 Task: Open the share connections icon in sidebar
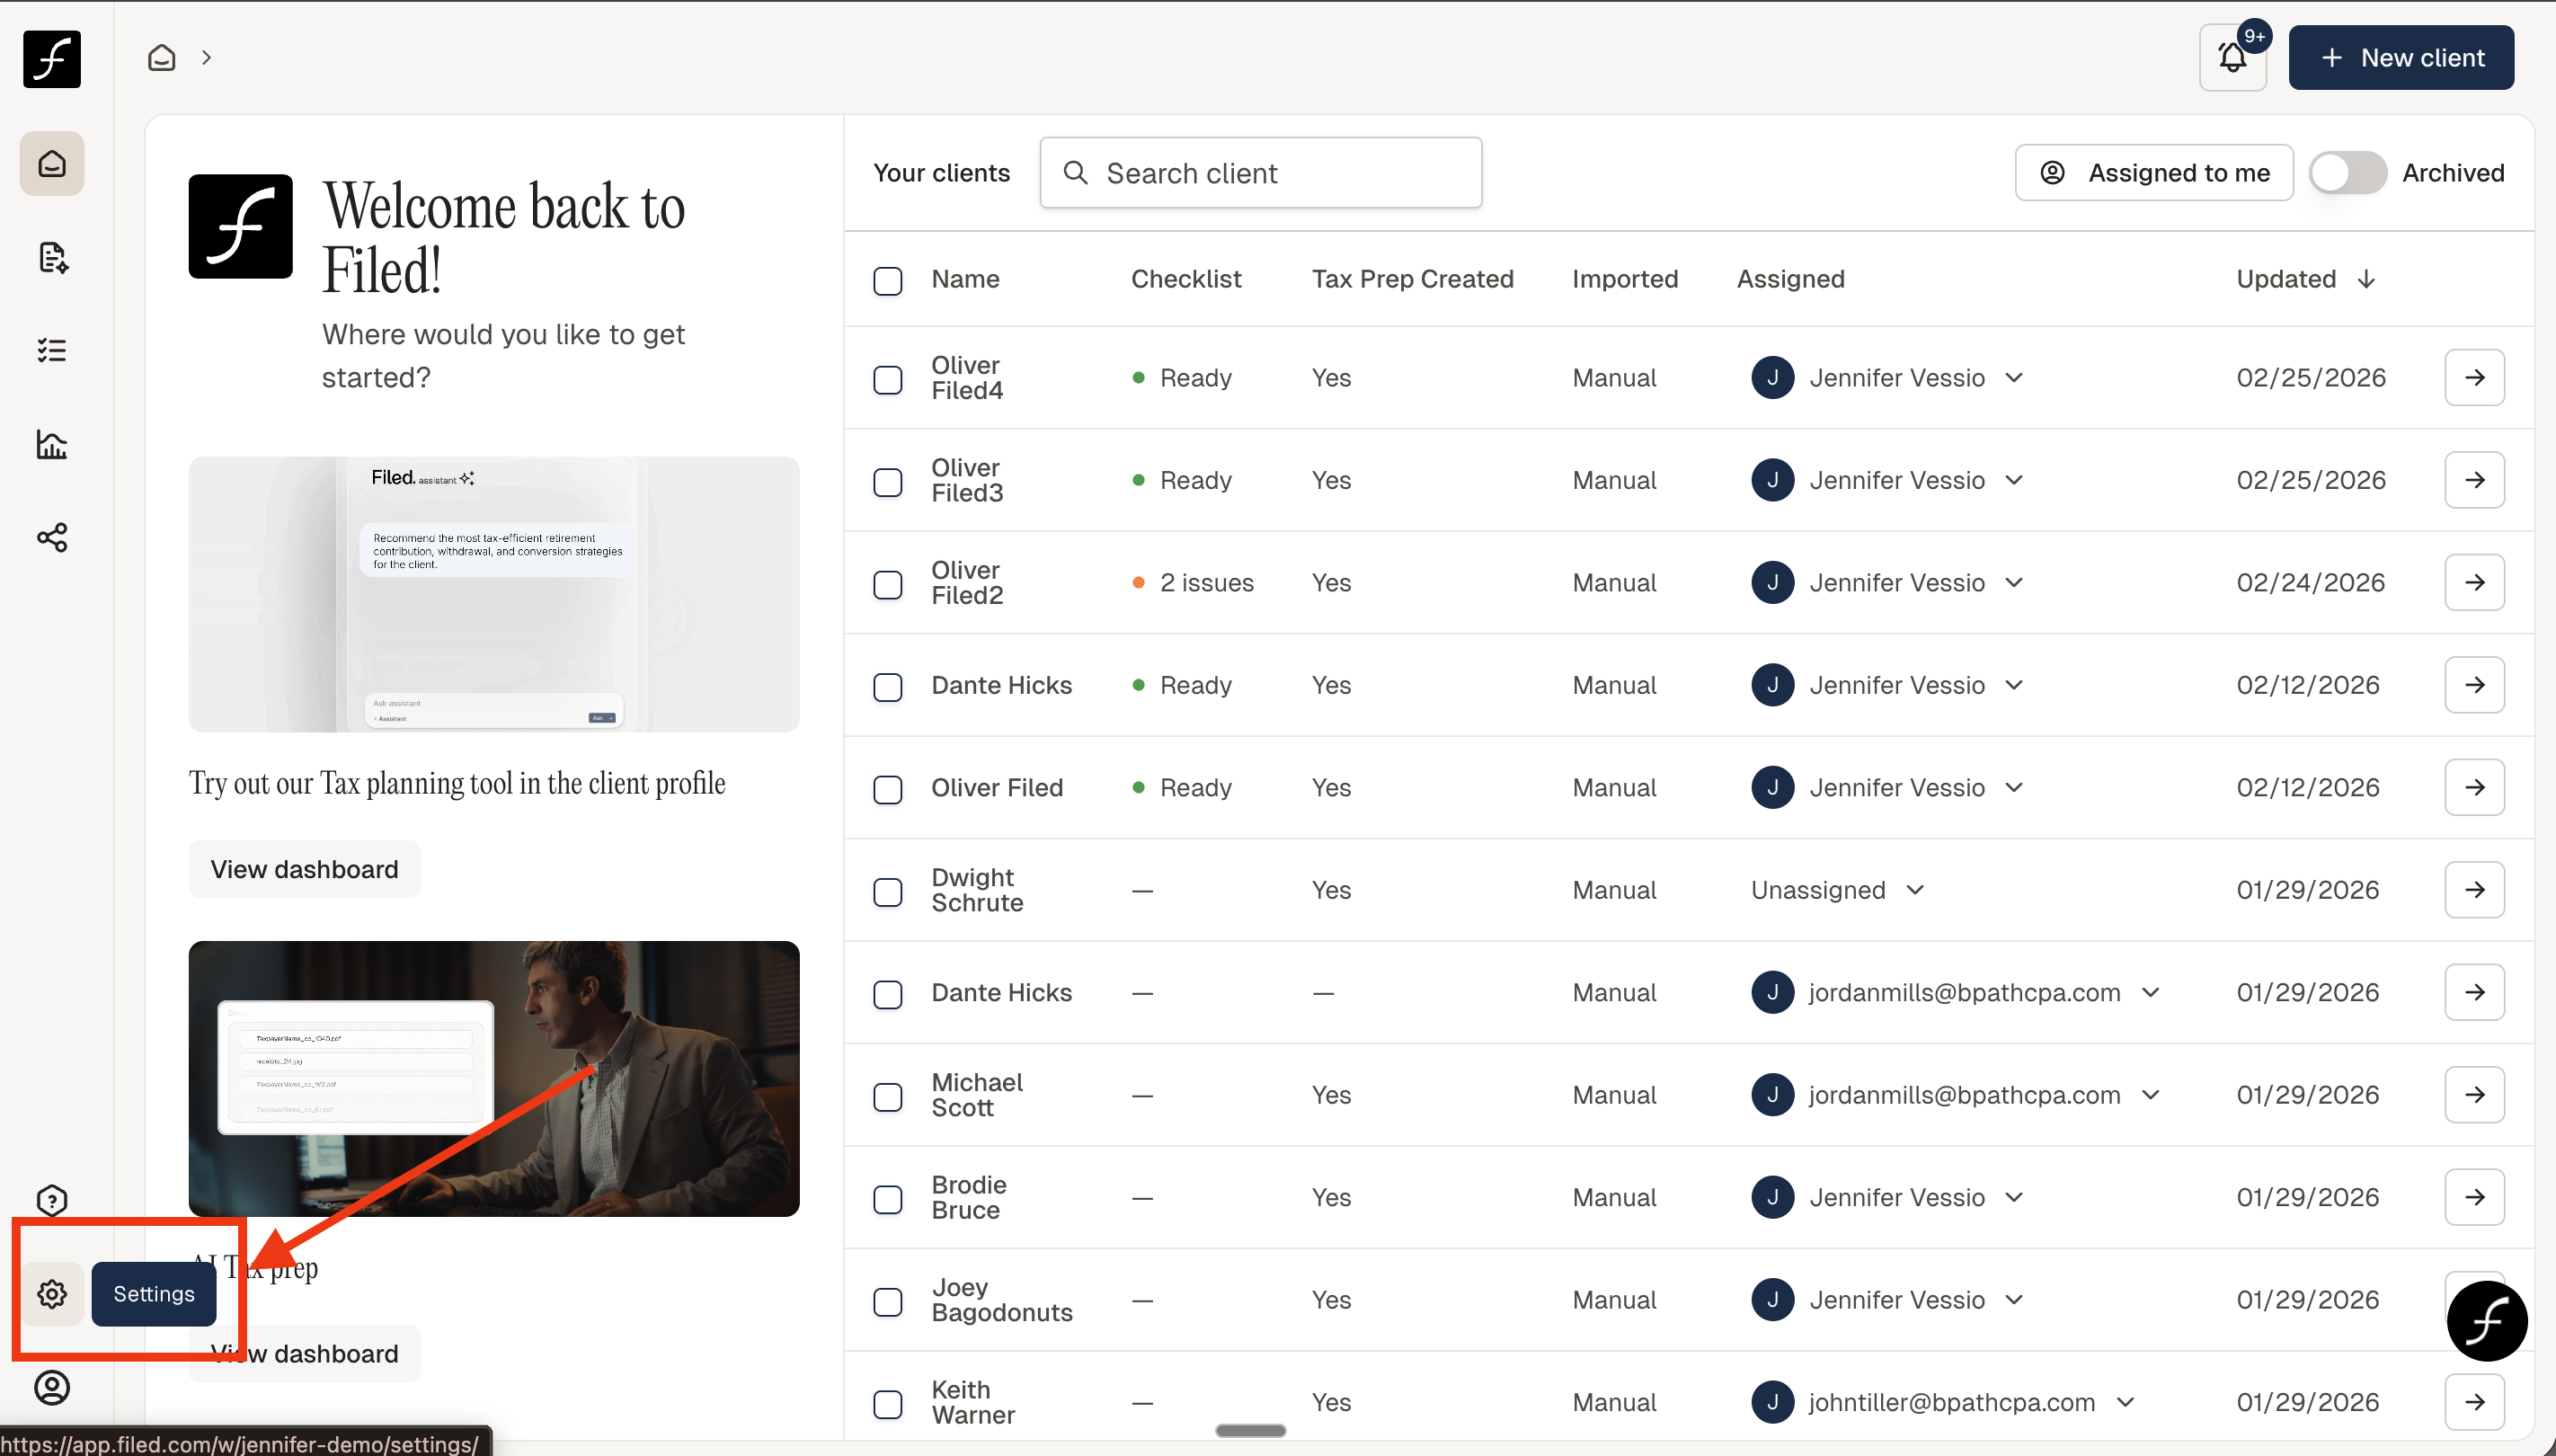pyautogui.click(x=52, y=538)
